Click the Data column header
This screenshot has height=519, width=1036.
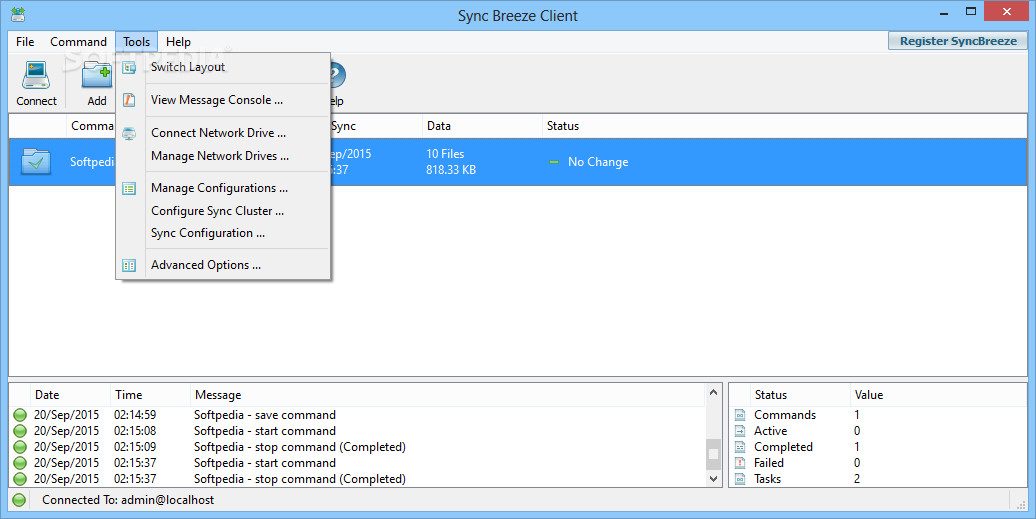[482, 126]
